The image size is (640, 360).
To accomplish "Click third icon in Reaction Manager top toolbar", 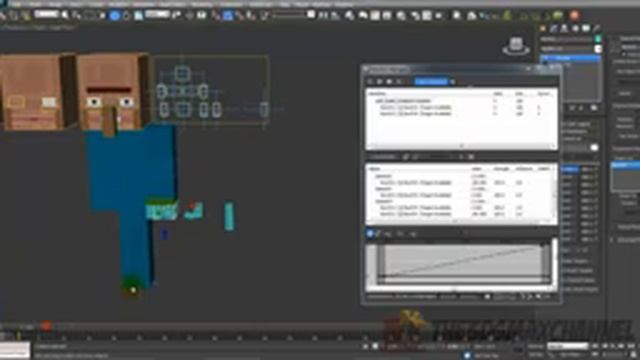I will (389, 82).
